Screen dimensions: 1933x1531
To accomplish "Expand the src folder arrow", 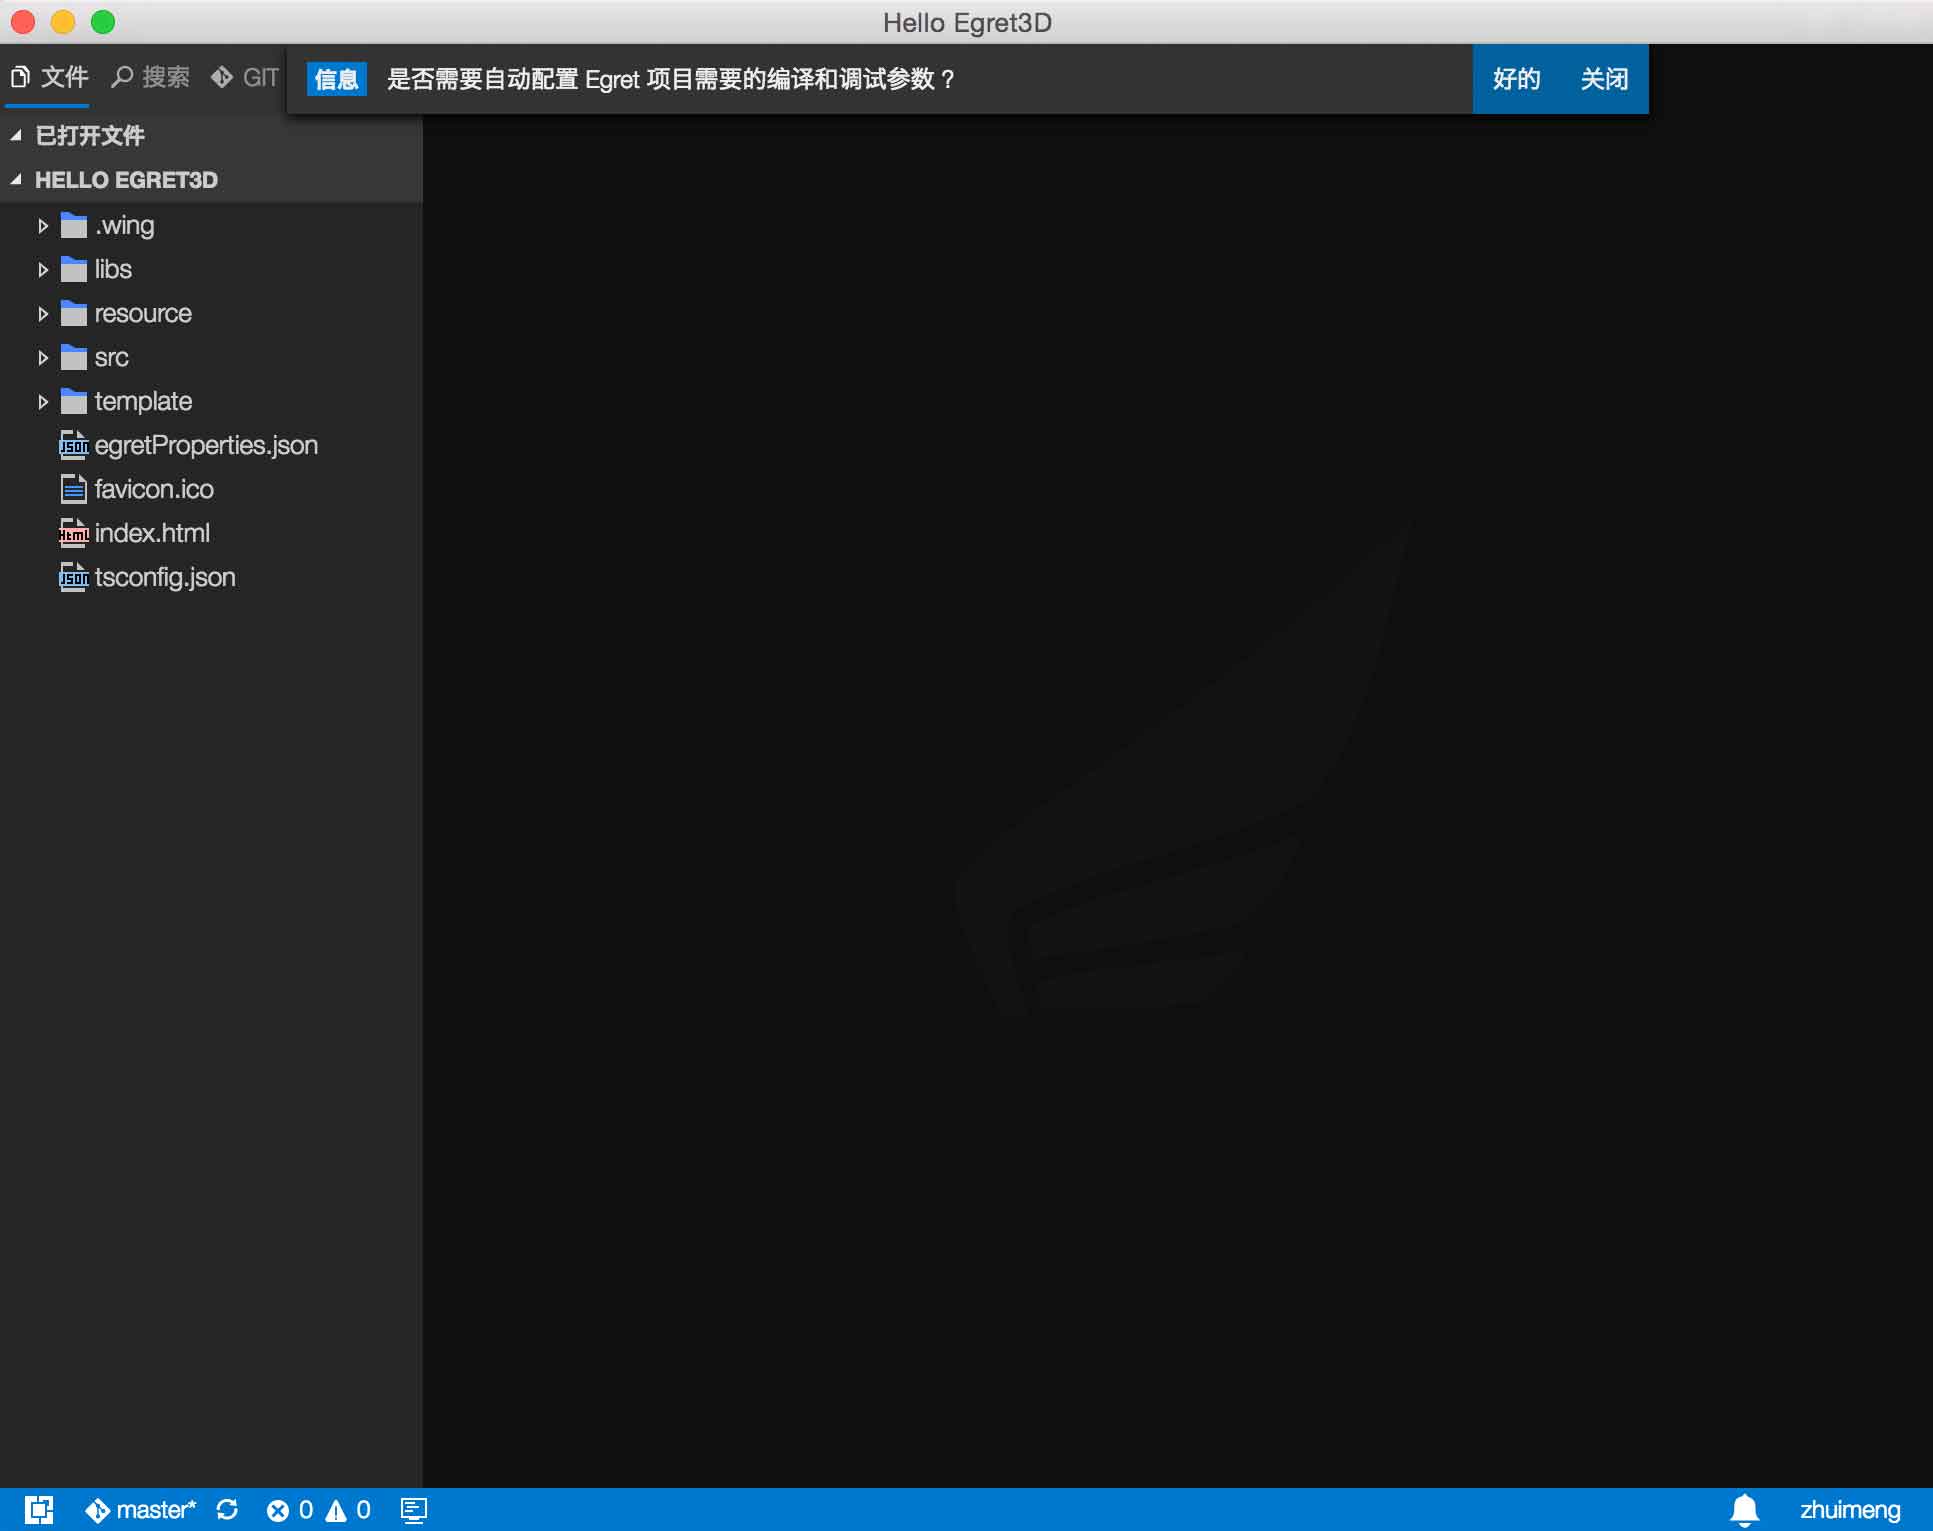I will tap(43, 358).
